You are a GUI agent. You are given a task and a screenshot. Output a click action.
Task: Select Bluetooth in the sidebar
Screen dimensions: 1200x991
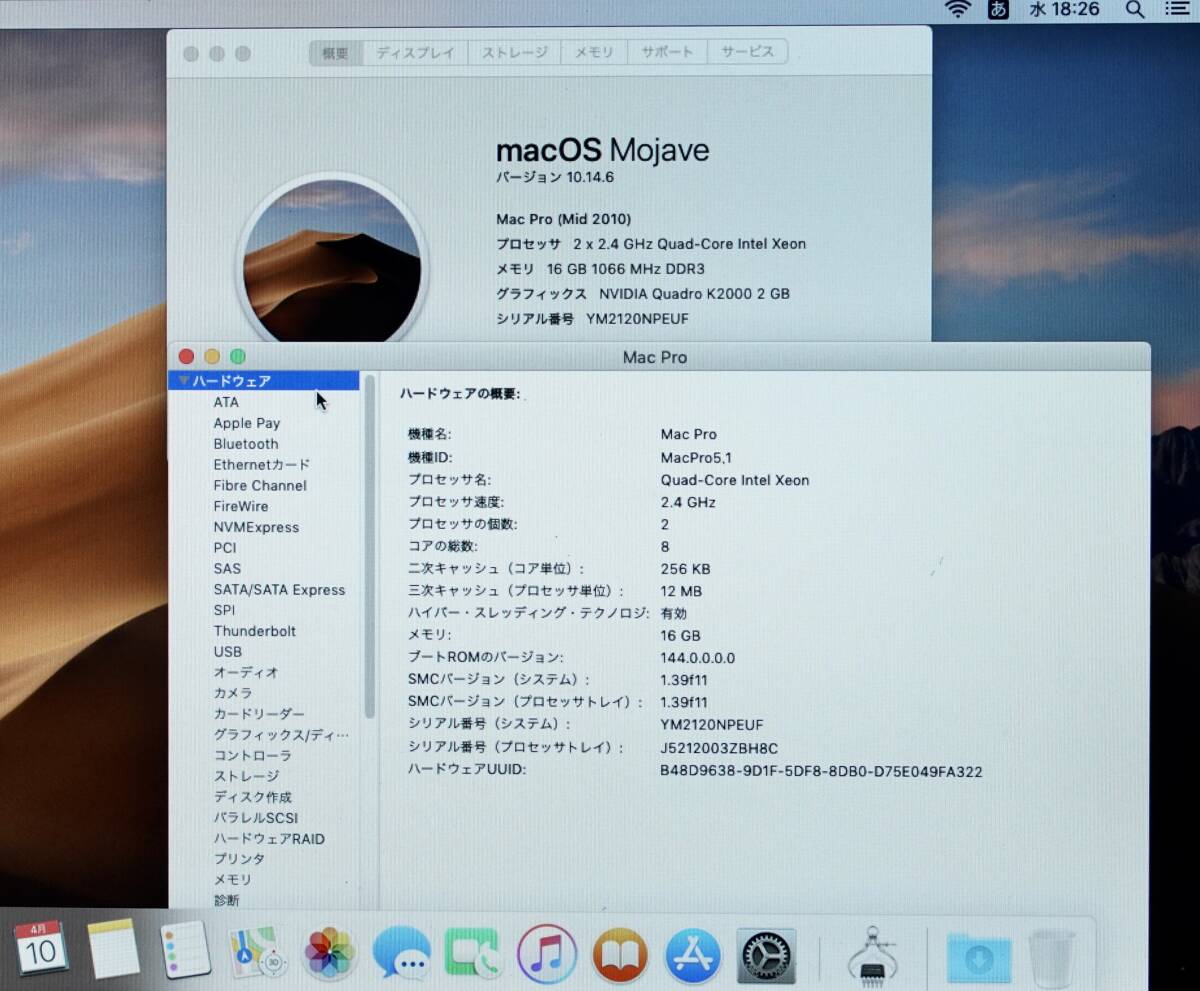[246, 444]
